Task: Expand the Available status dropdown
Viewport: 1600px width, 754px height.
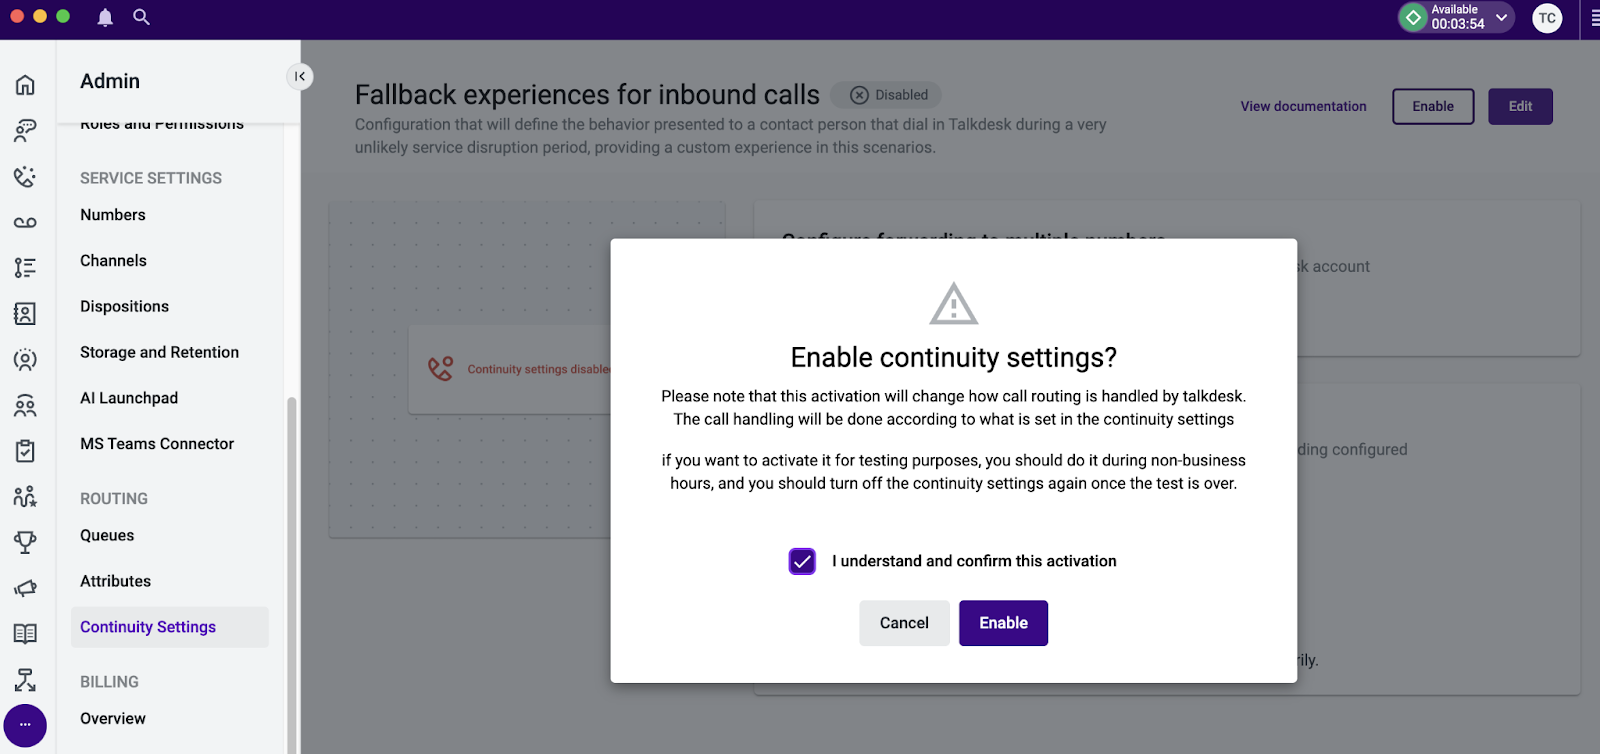Action: coord(1501,17)
